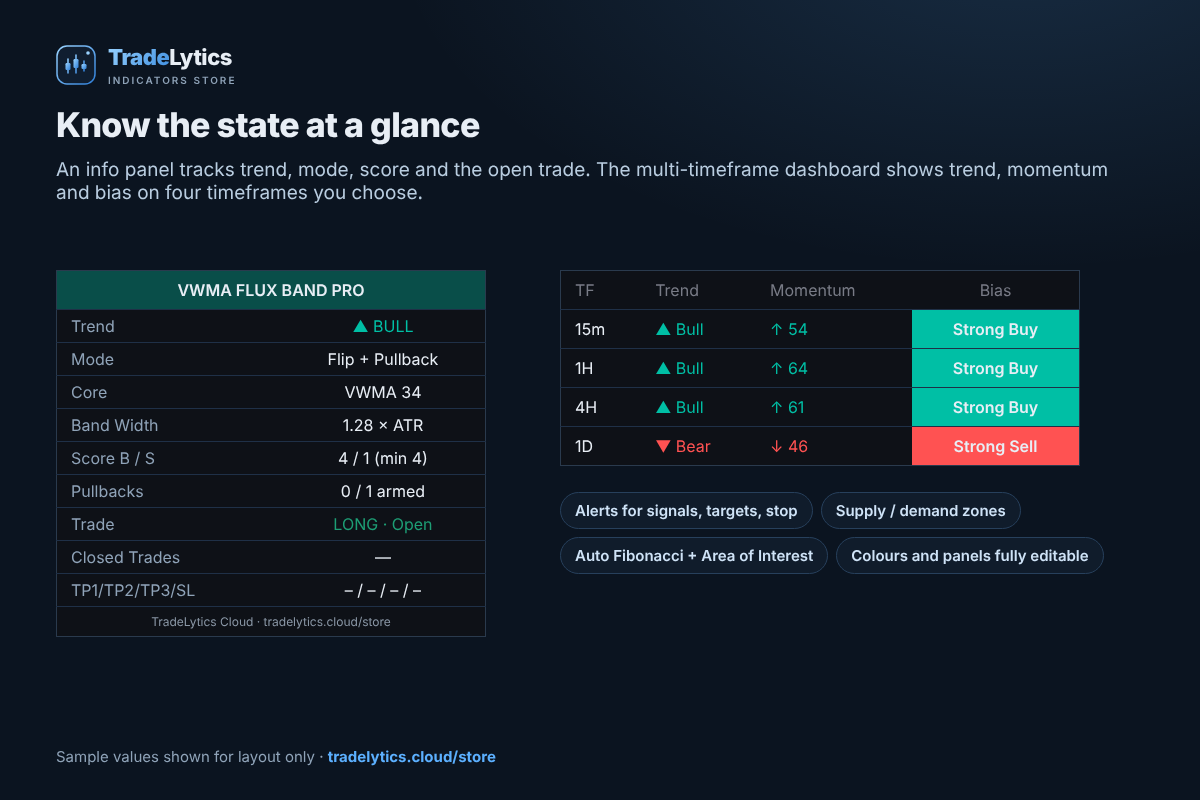
Task: Click the '0 / 1 armed' pullbacks value
Action: (x=383, y=491)
